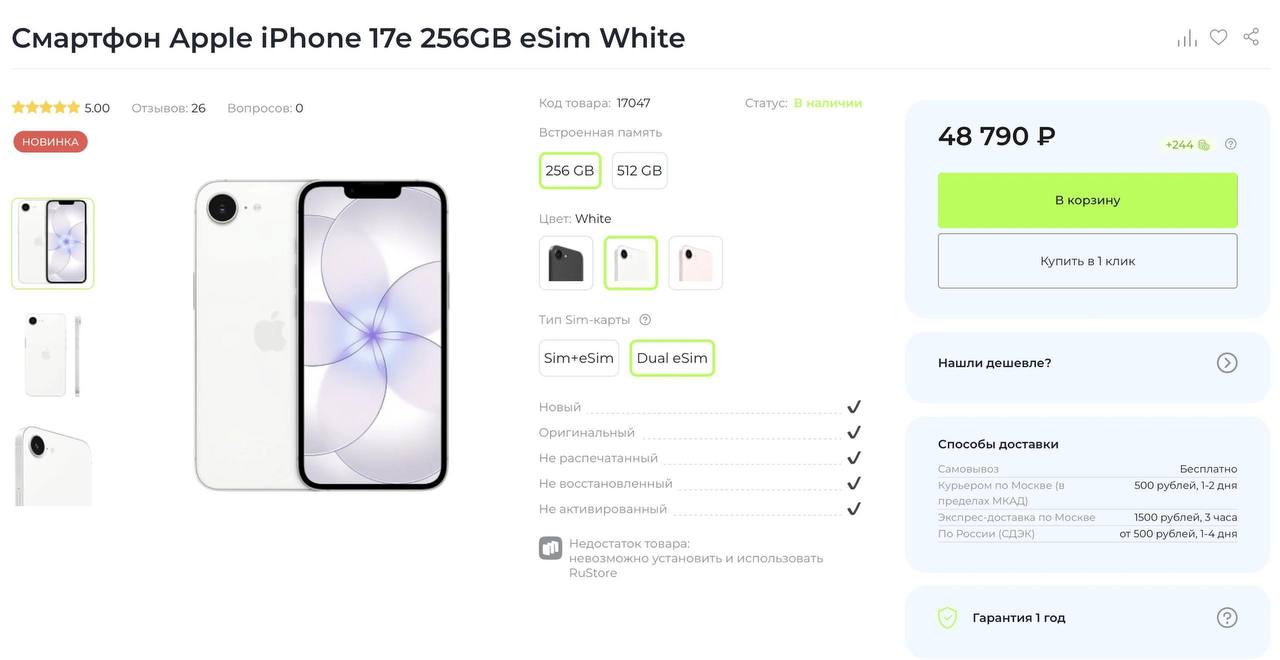1280x660 pixels.
Task: Click the green warranty shield icon
Action: tap(947, 618)
